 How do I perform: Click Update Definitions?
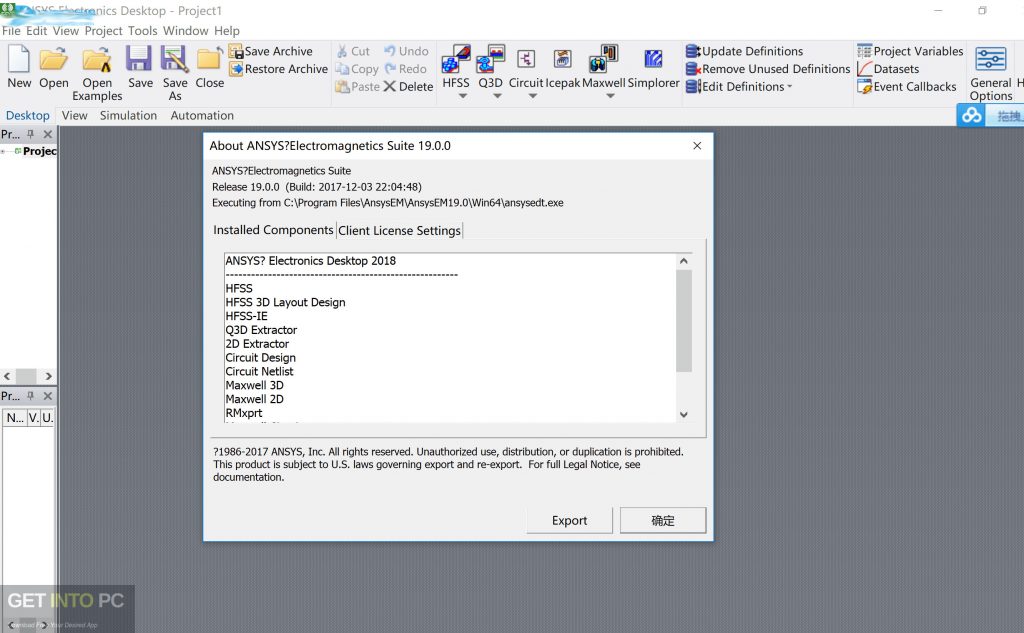click(744, 51)
